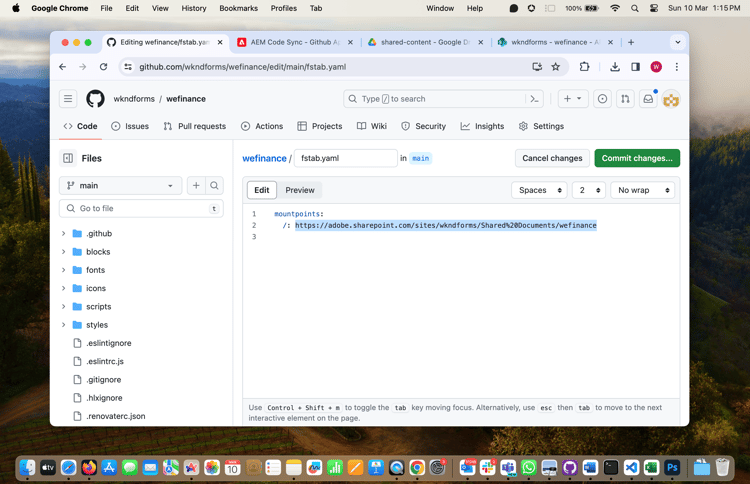This screenshot has height=484, width=750.
Task: Click the Commit changes button
Action: click(x=637, y=158)
